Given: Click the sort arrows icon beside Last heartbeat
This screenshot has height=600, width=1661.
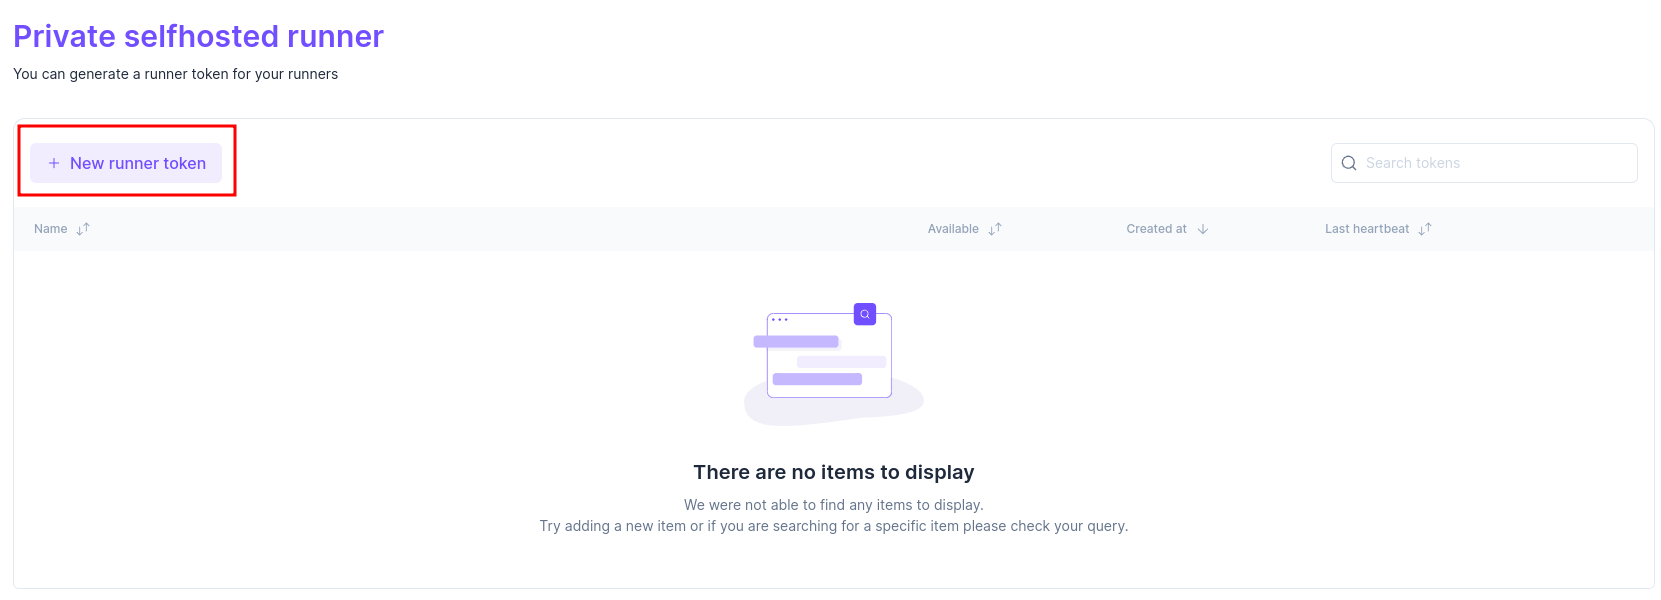Looking at the screenshot, I should pos(1425,229).
